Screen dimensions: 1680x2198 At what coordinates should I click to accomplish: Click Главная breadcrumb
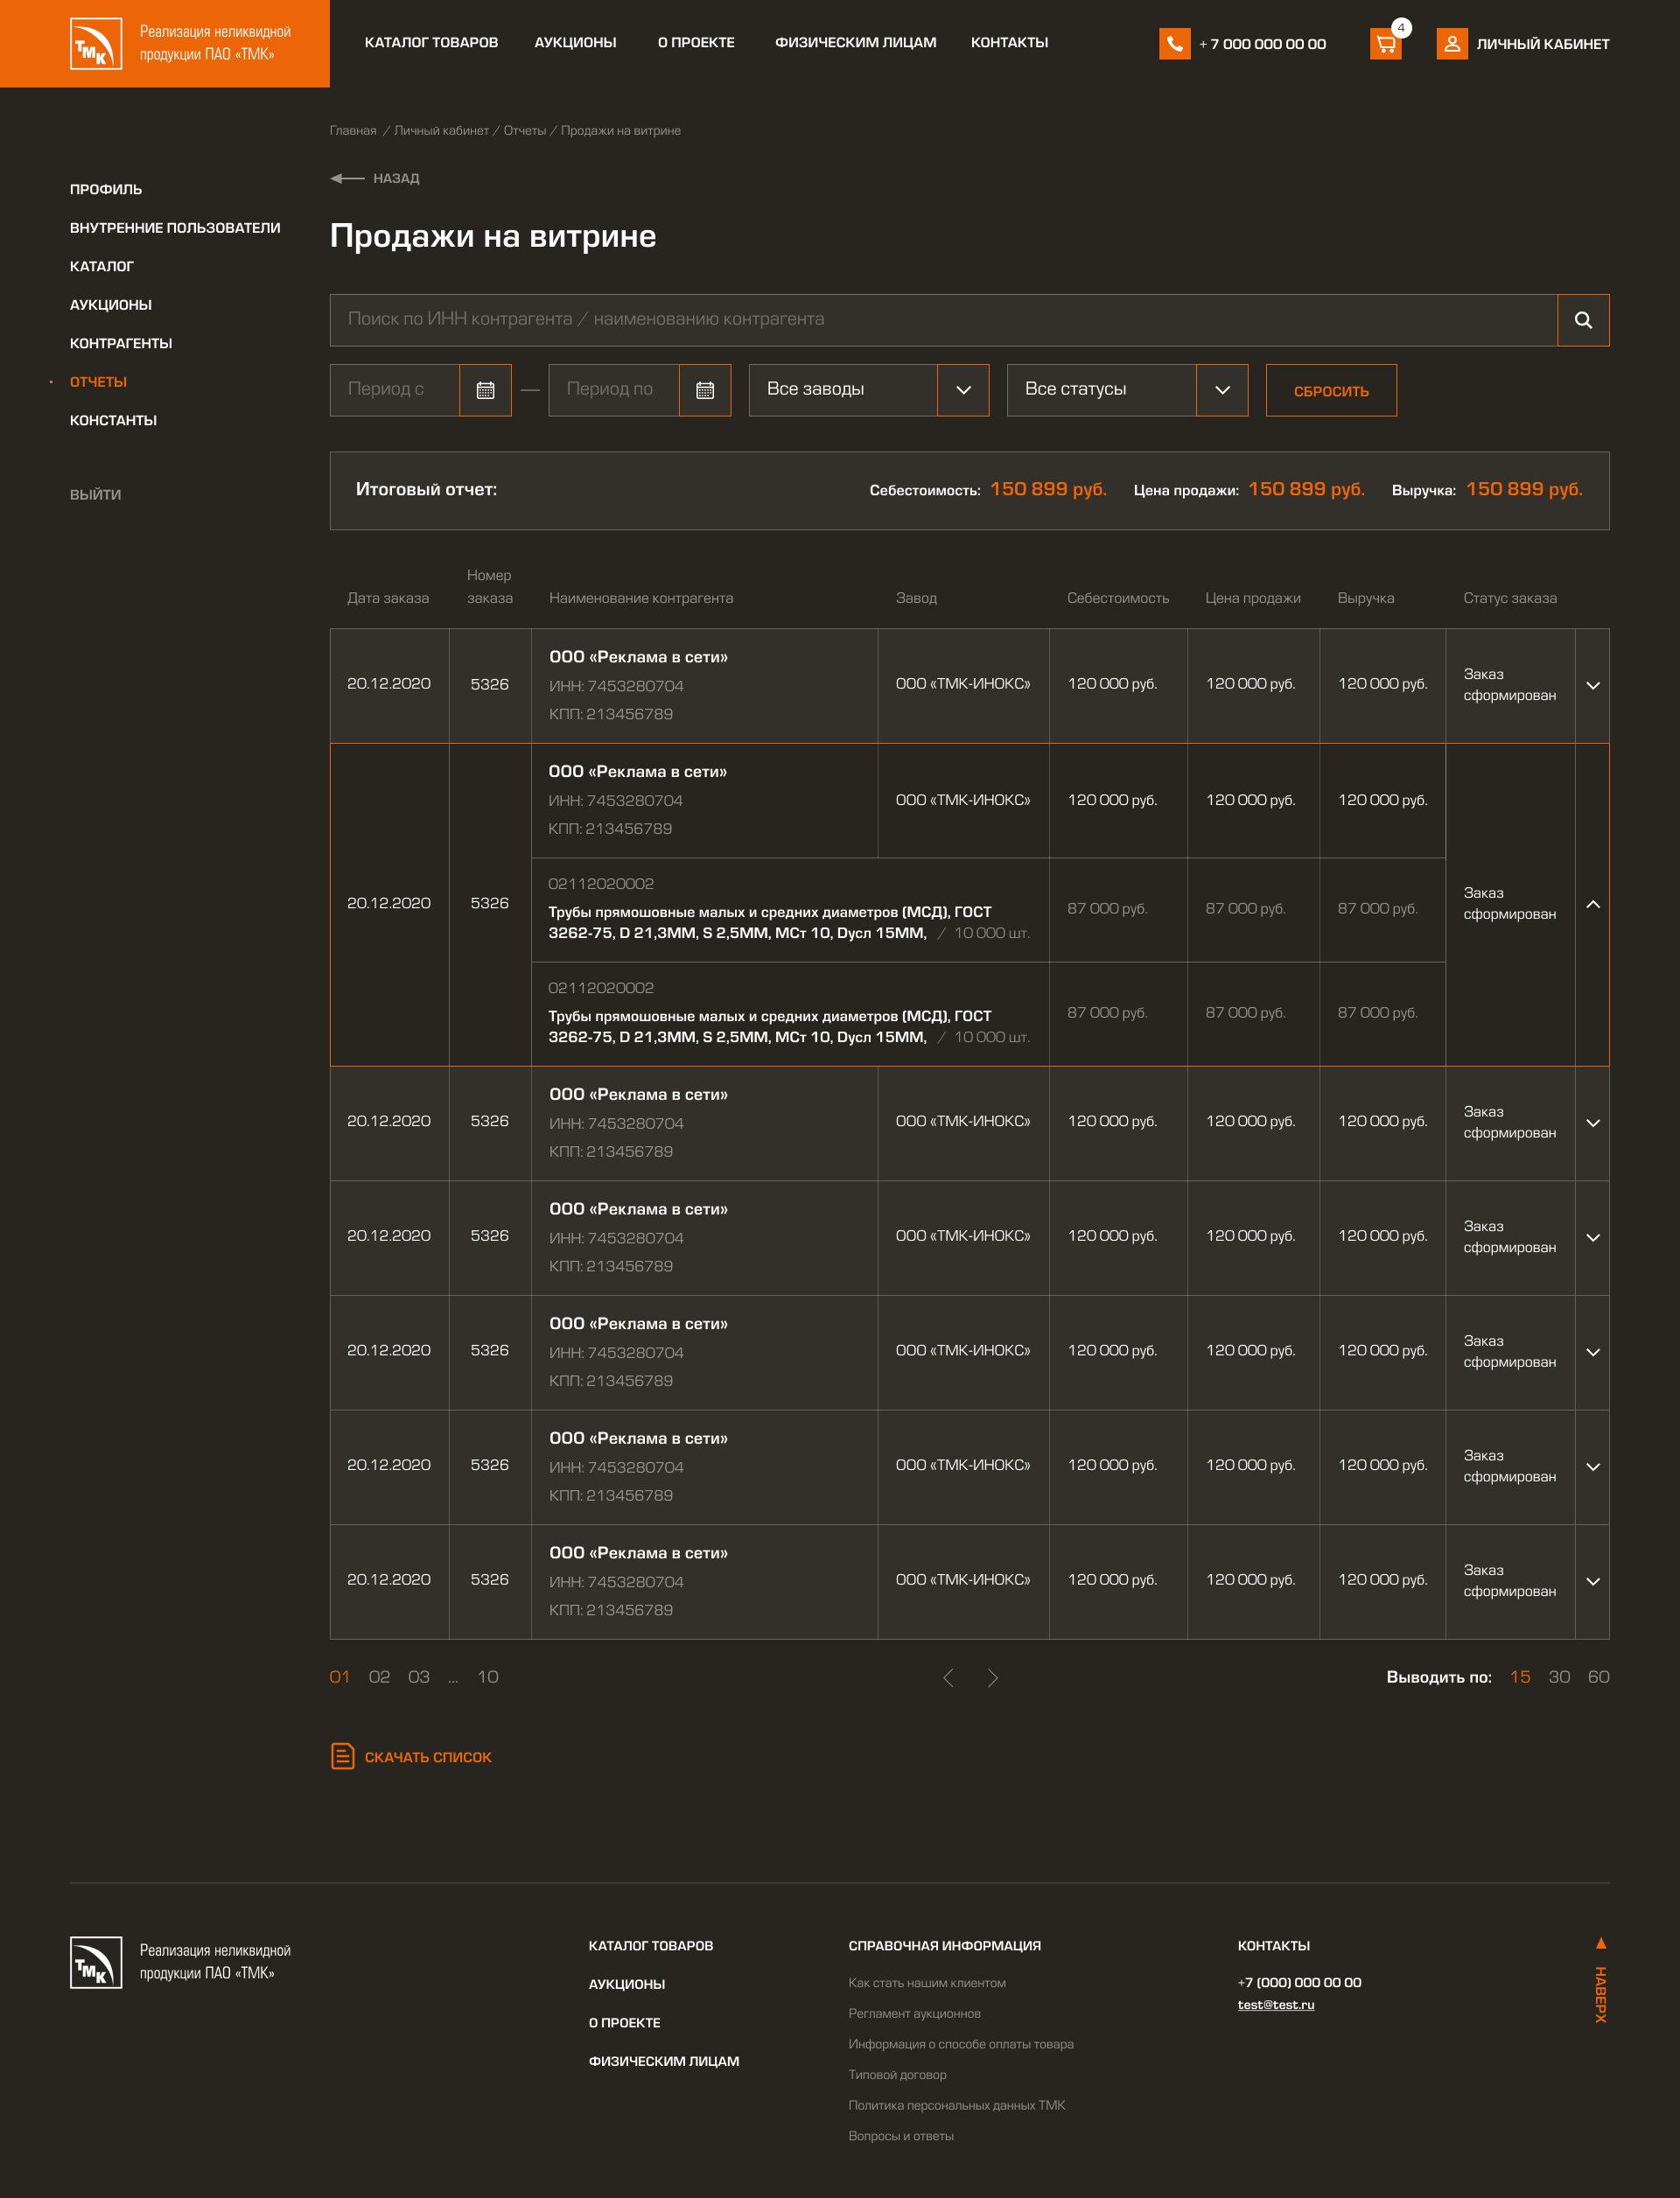353,131
